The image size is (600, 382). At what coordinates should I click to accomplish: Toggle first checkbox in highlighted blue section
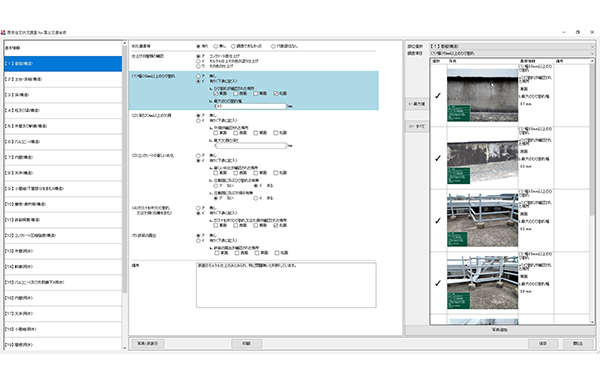216,93
